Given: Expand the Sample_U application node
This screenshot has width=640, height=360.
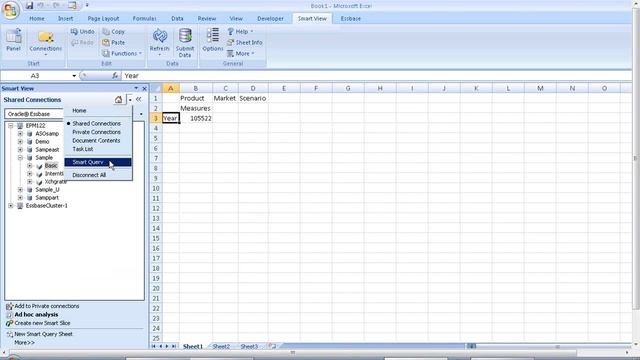Looking at the screenshot, I should [20, 190].
